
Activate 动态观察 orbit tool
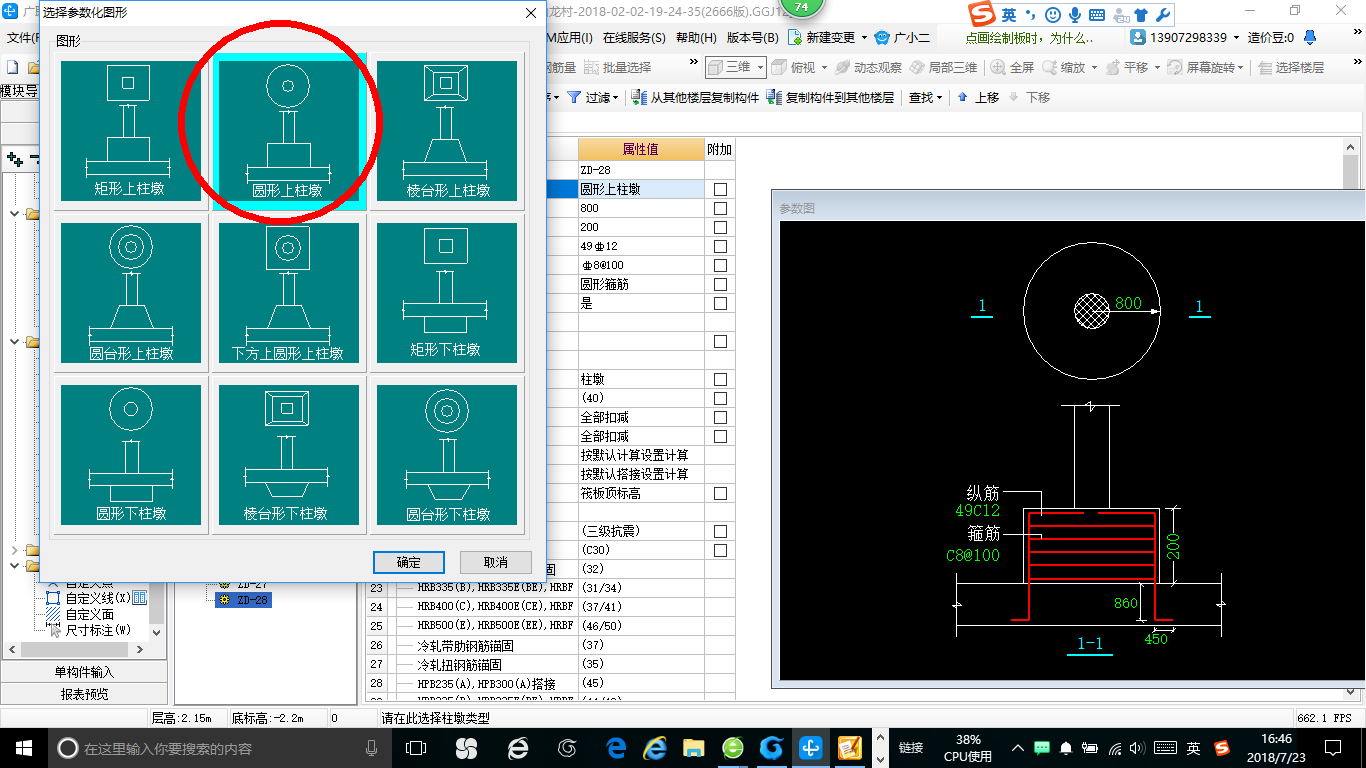click(x=868, y=67)
